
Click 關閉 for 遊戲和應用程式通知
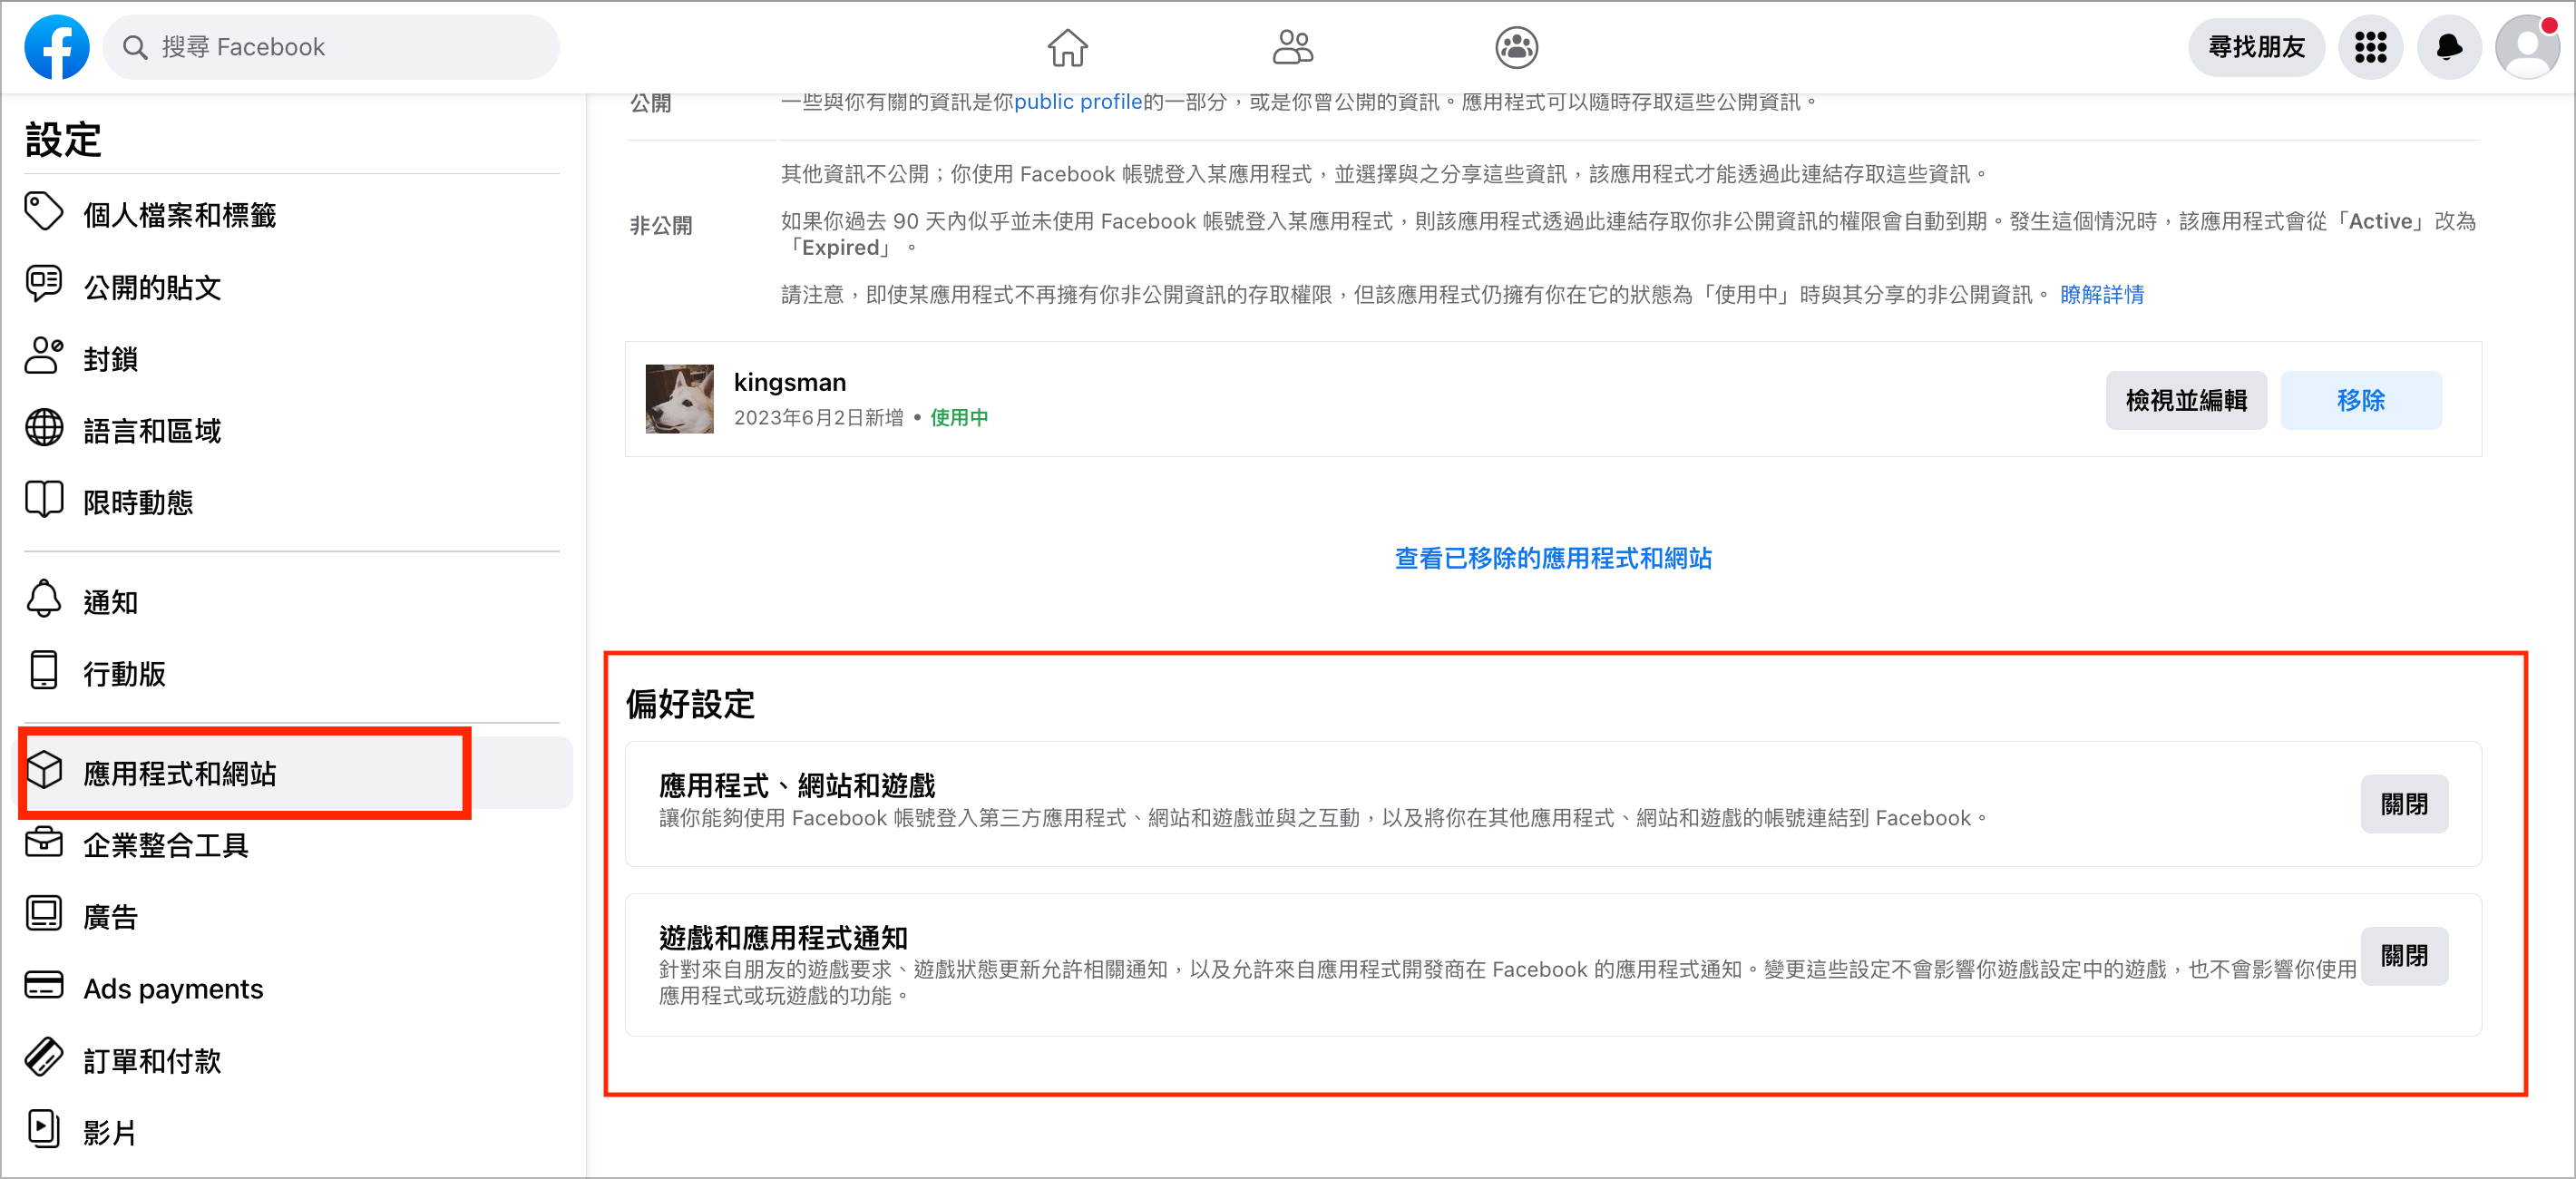click(x=2404, y=956)
